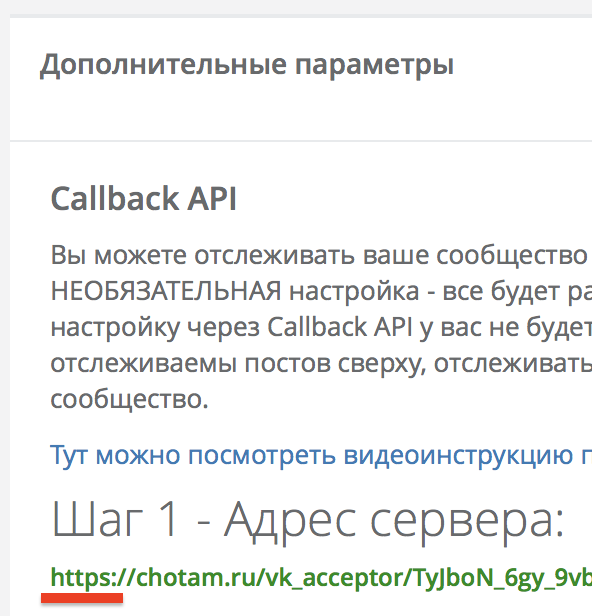Image resolution: width=592 pixels, height=616 pixels.
Task: Open the video instruction link starting "Тут можно посмотреть"
Action: coord(321,456)
